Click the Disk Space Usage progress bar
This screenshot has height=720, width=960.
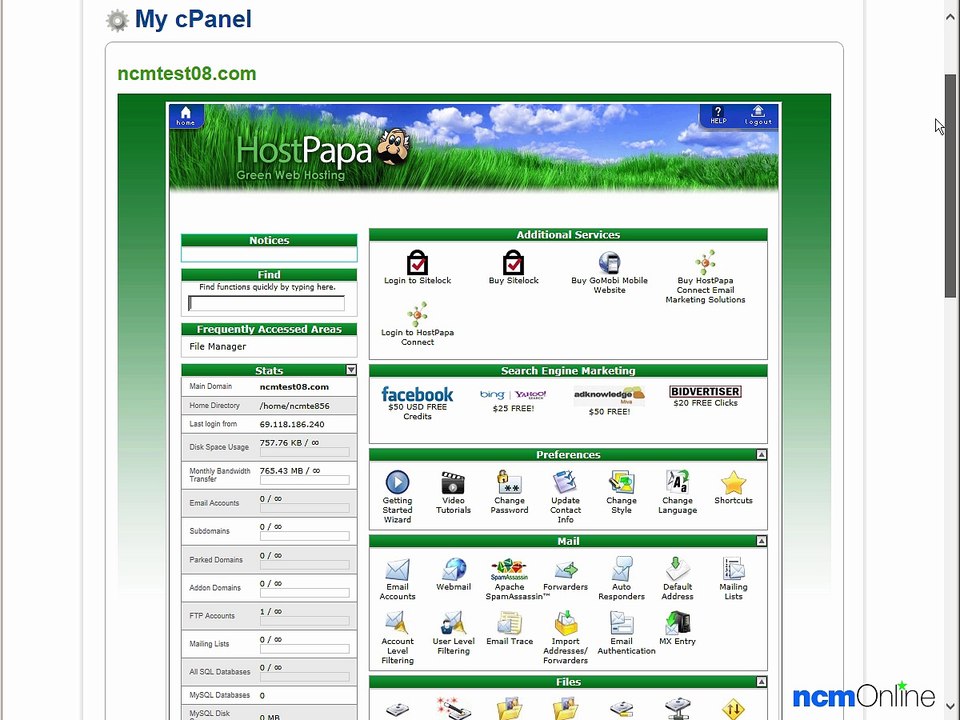(x=304, y=452)
